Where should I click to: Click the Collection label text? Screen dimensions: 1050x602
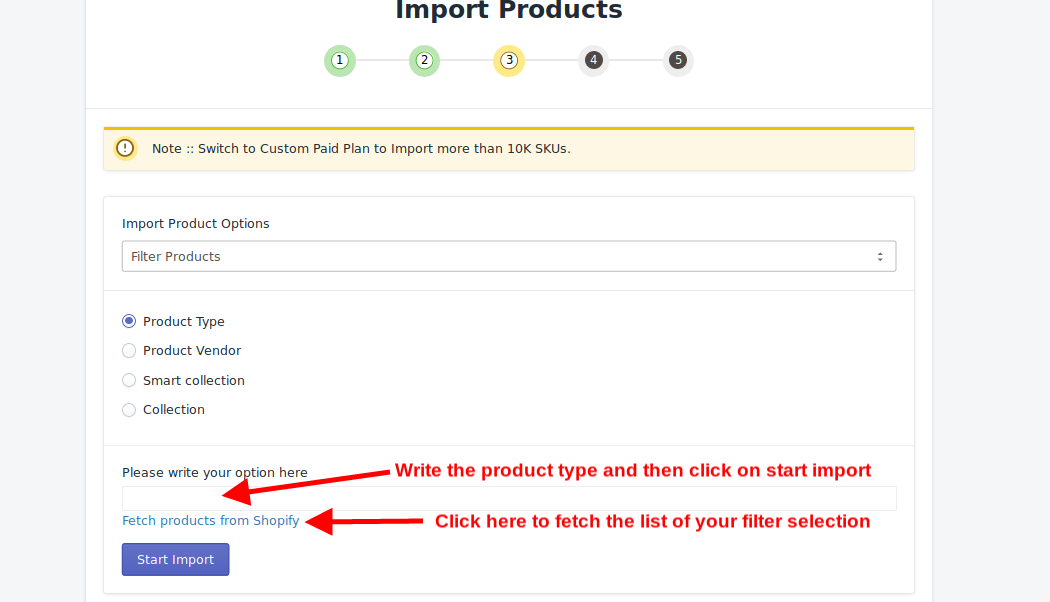(173, 410)
